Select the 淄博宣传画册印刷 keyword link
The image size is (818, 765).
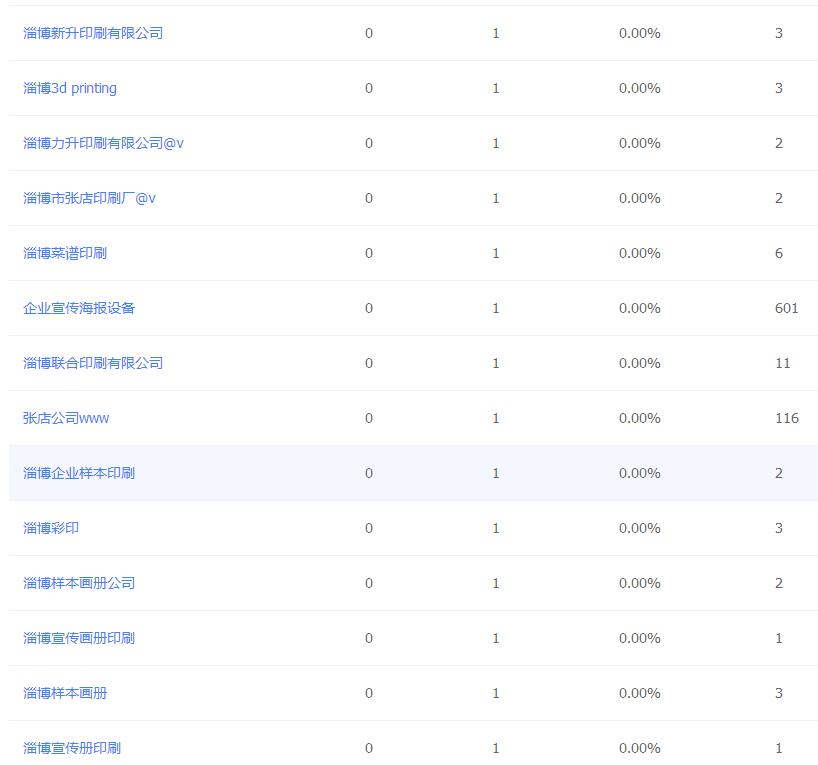click(x=79, y=638)
